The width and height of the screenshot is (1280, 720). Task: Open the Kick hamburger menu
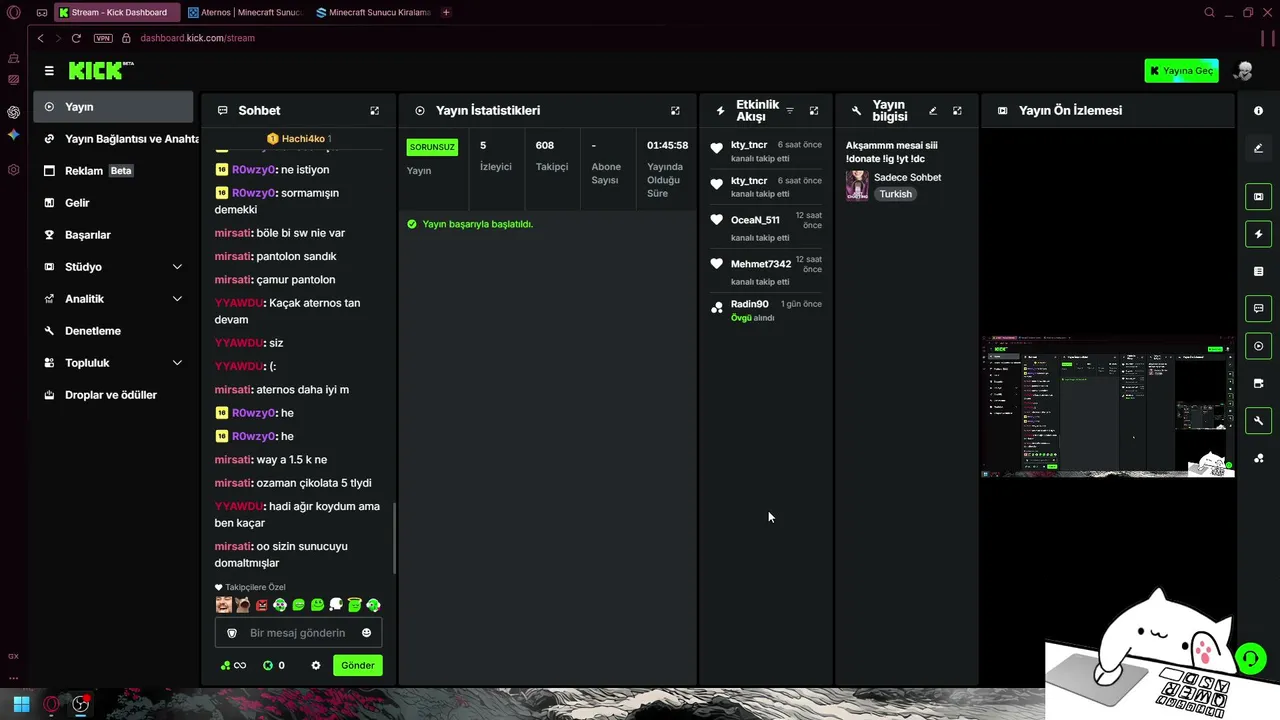pyautogui.click(x=49, y=71)
